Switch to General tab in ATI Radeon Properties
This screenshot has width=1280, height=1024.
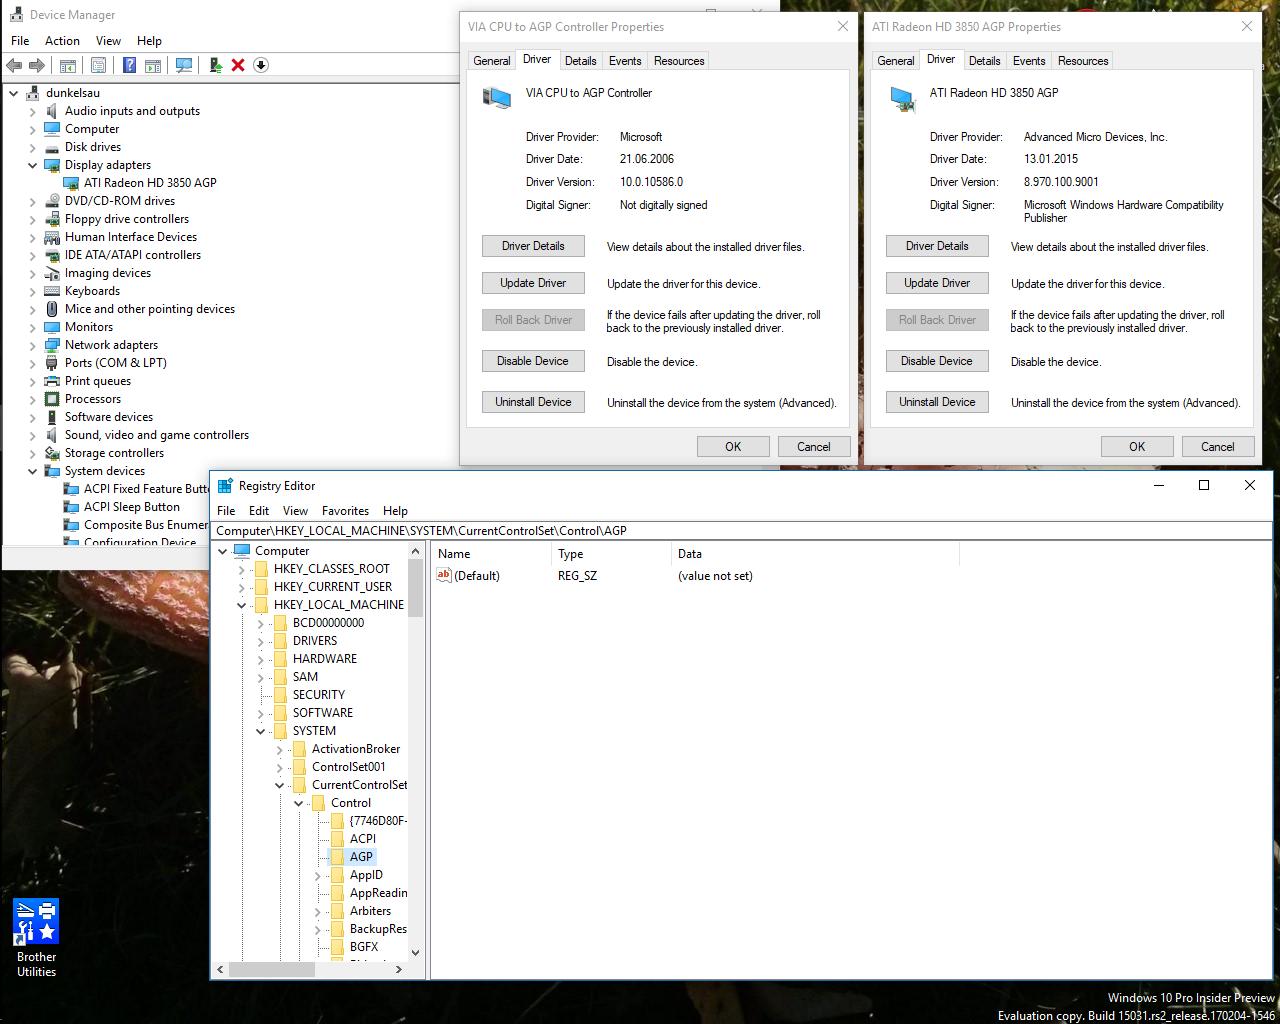click(x=895, y=61)
